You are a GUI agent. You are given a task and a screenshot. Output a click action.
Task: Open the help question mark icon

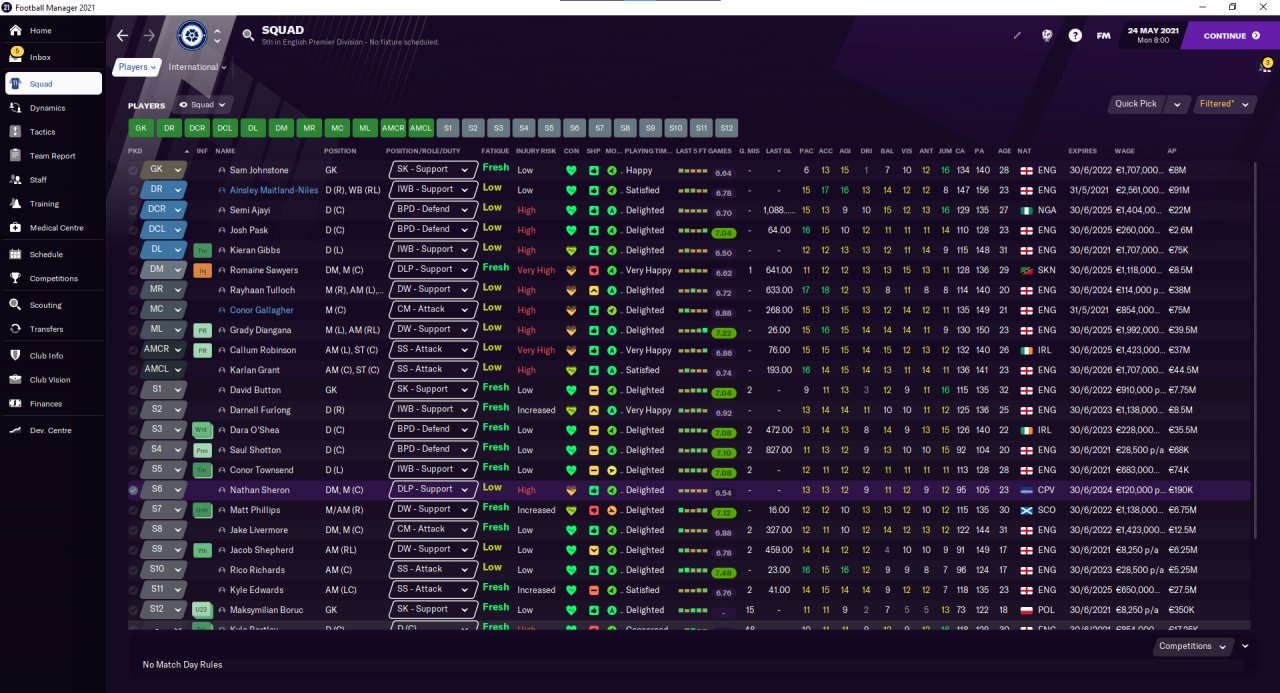(1075, 35)
